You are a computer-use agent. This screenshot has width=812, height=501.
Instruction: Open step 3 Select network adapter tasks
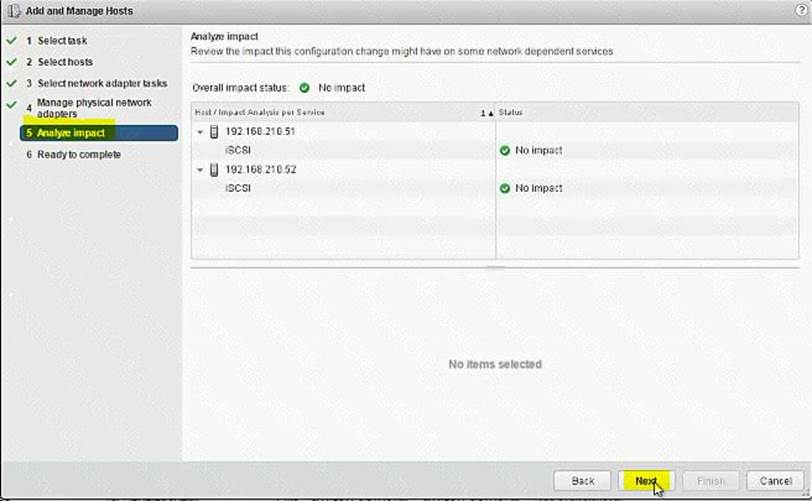[102, 83]
